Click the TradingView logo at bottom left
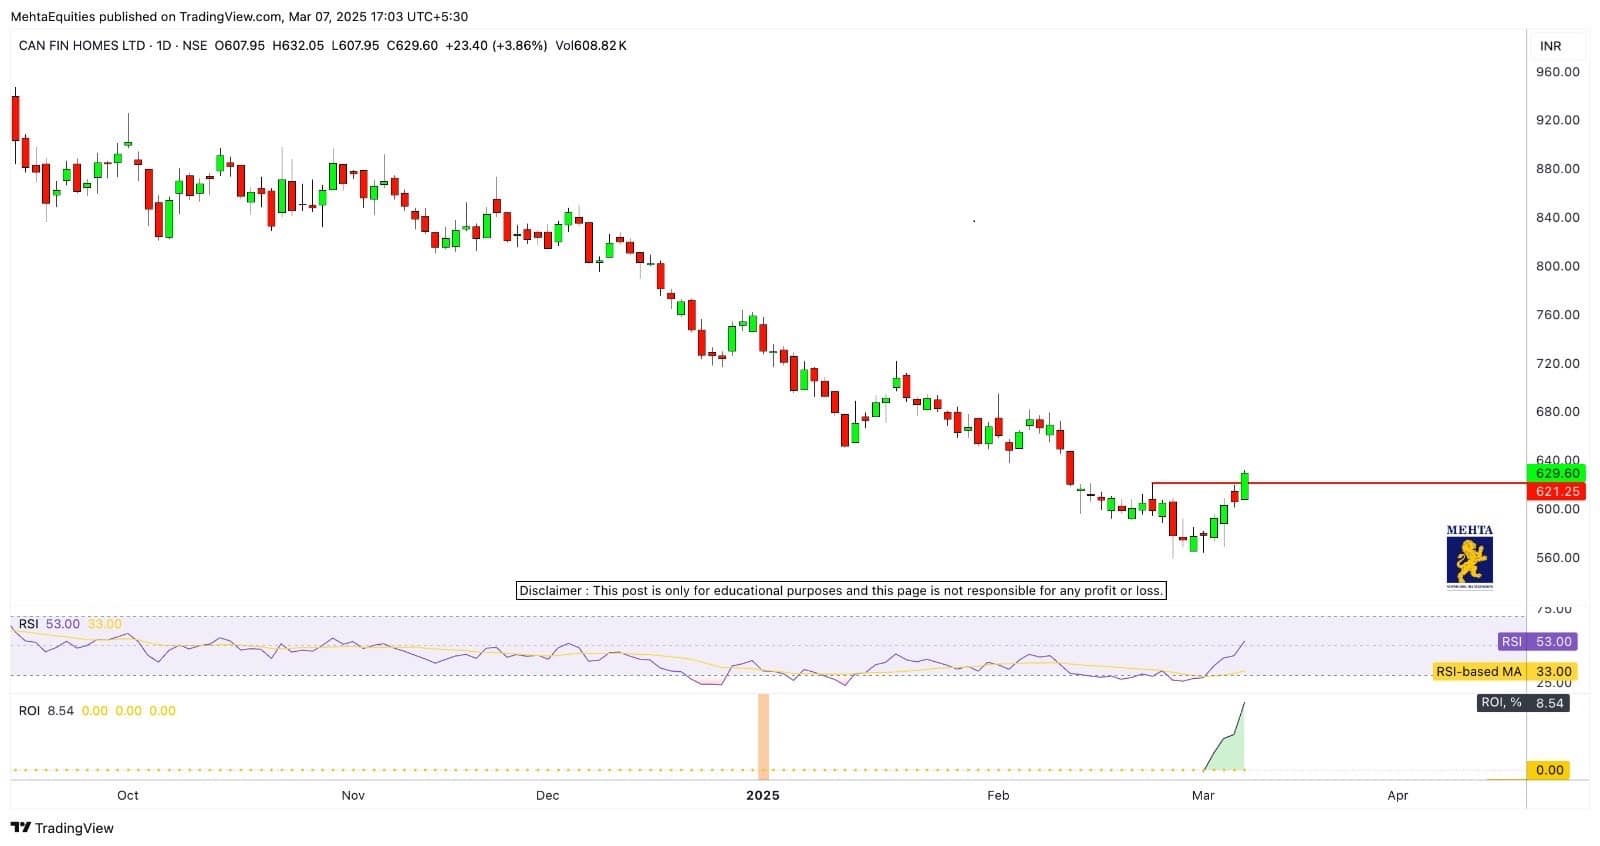 tap(62, 828)
